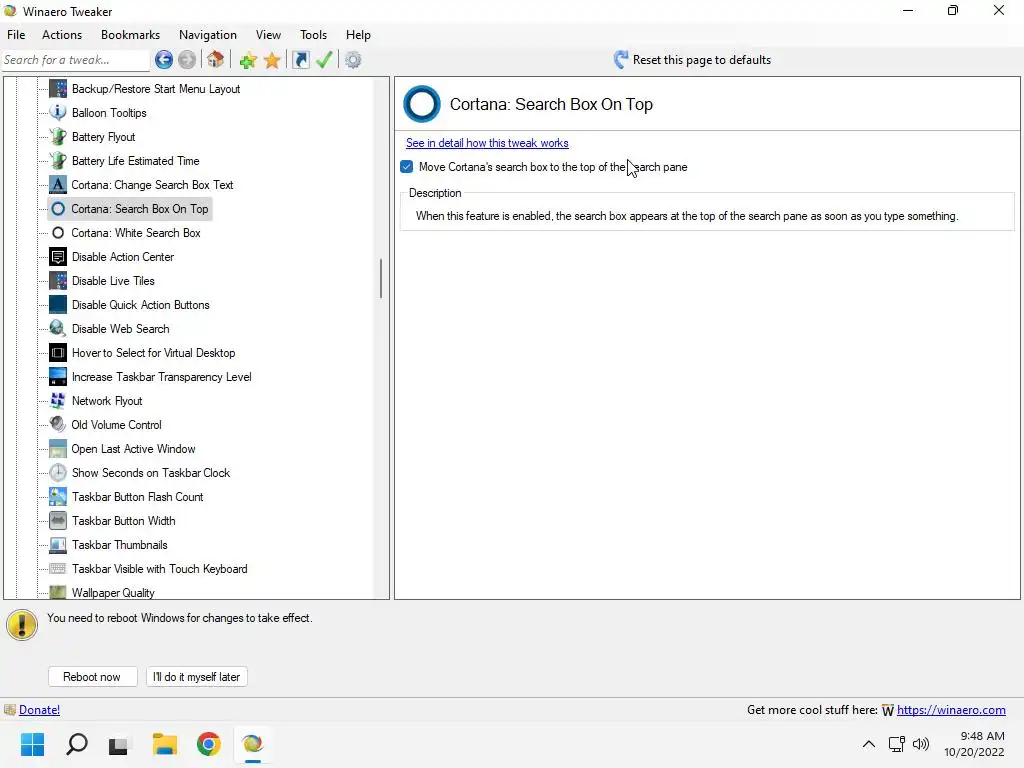Click the Network Flyout icon
Image resolution: width=1024 pixels, height=768 pixels.
58,401
